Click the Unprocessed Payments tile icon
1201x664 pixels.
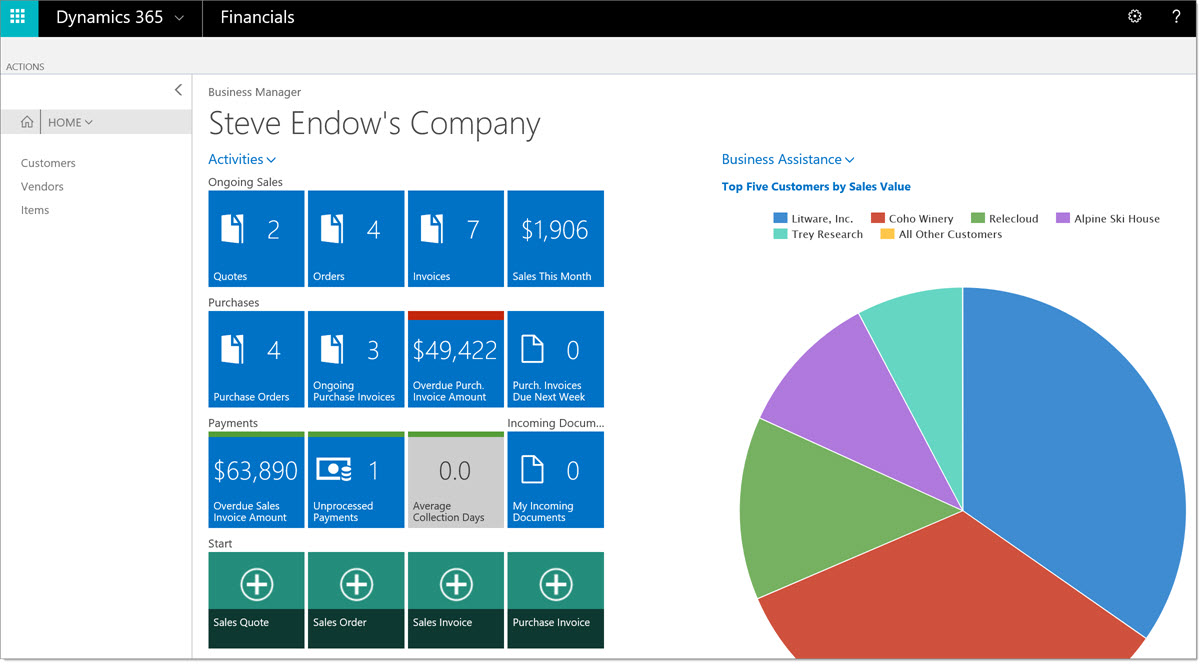click(x=335, y=468)
